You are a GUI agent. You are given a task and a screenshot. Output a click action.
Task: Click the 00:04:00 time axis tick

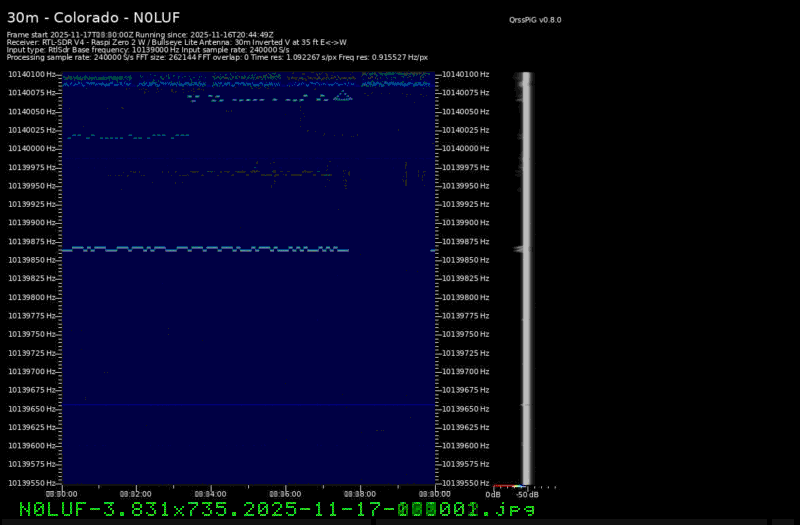tap(210, 493)
